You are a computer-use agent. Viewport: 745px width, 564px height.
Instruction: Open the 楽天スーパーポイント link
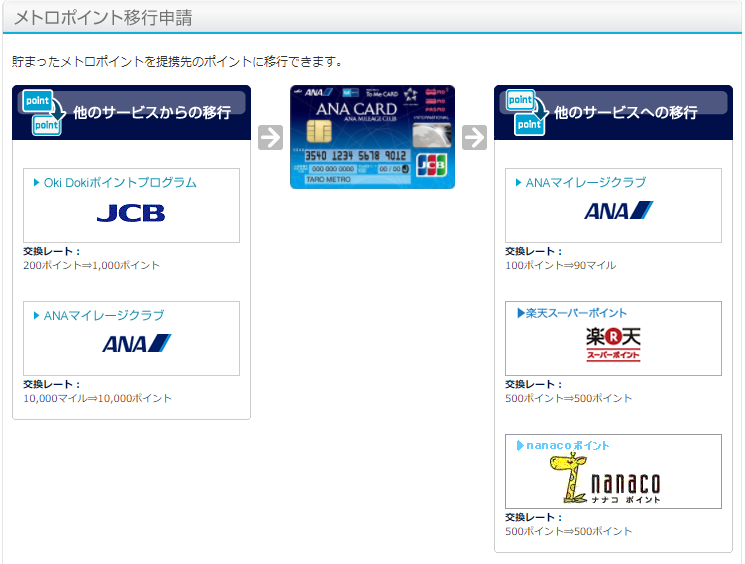tap(576, 313)
